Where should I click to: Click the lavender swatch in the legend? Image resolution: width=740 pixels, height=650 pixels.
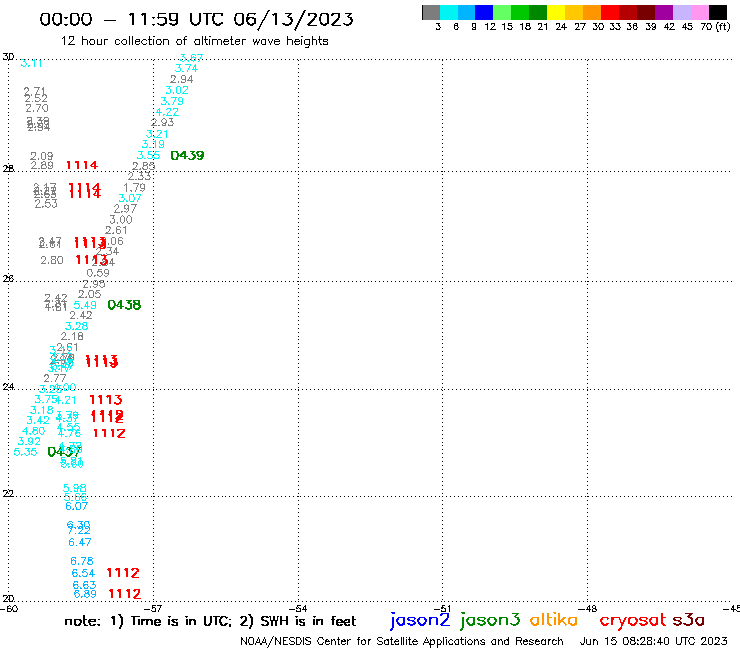click(681, 12)
